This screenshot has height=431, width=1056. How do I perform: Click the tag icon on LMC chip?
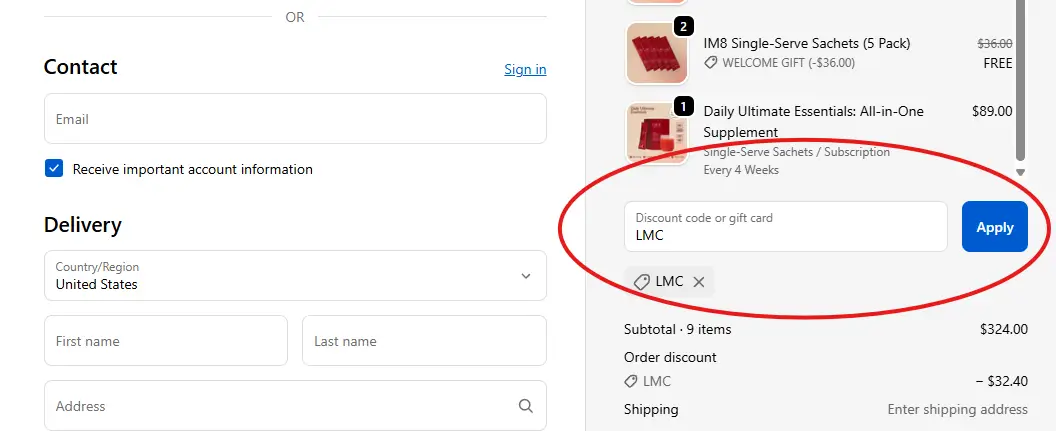(642, 282)
